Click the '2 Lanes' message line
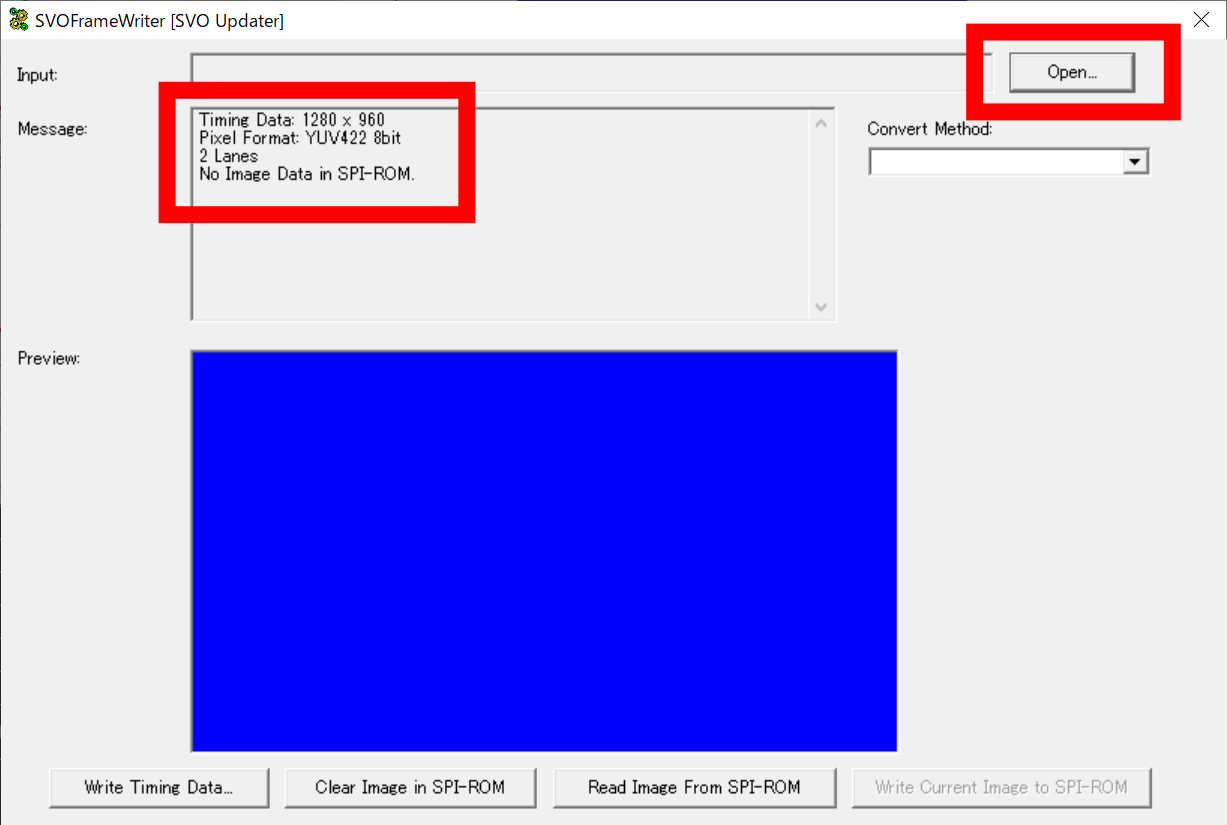The width and height of the screenshot is (1227, 825). tap(228, 156)
